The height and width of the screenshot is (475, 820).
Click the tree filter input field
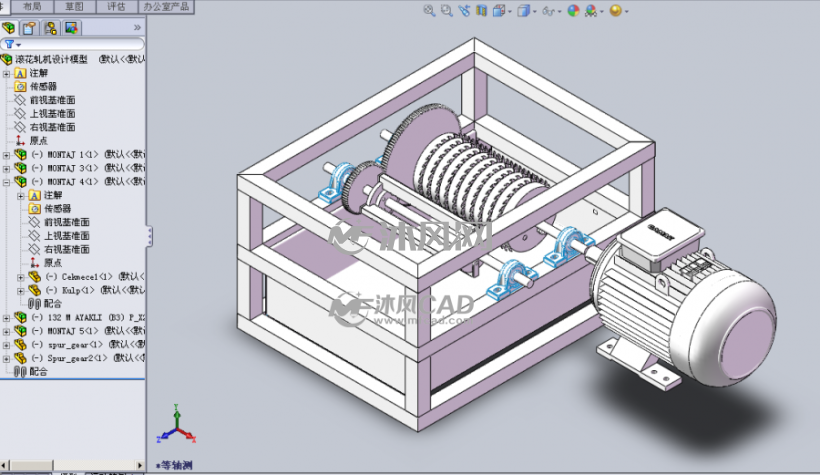pos(72,44)
